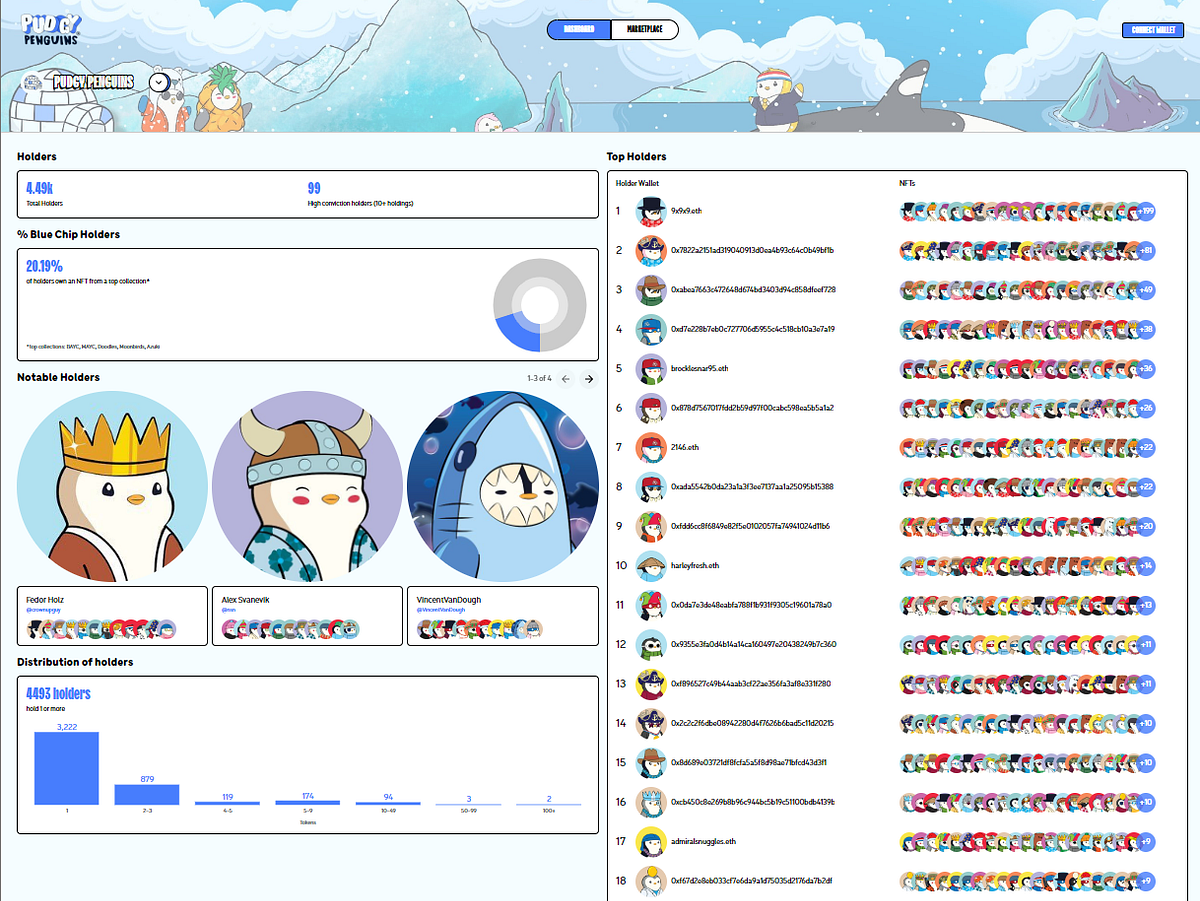
Task: Click avatar for wallet 0x9355e3fa0d4b
Action: tap(651, 645)
